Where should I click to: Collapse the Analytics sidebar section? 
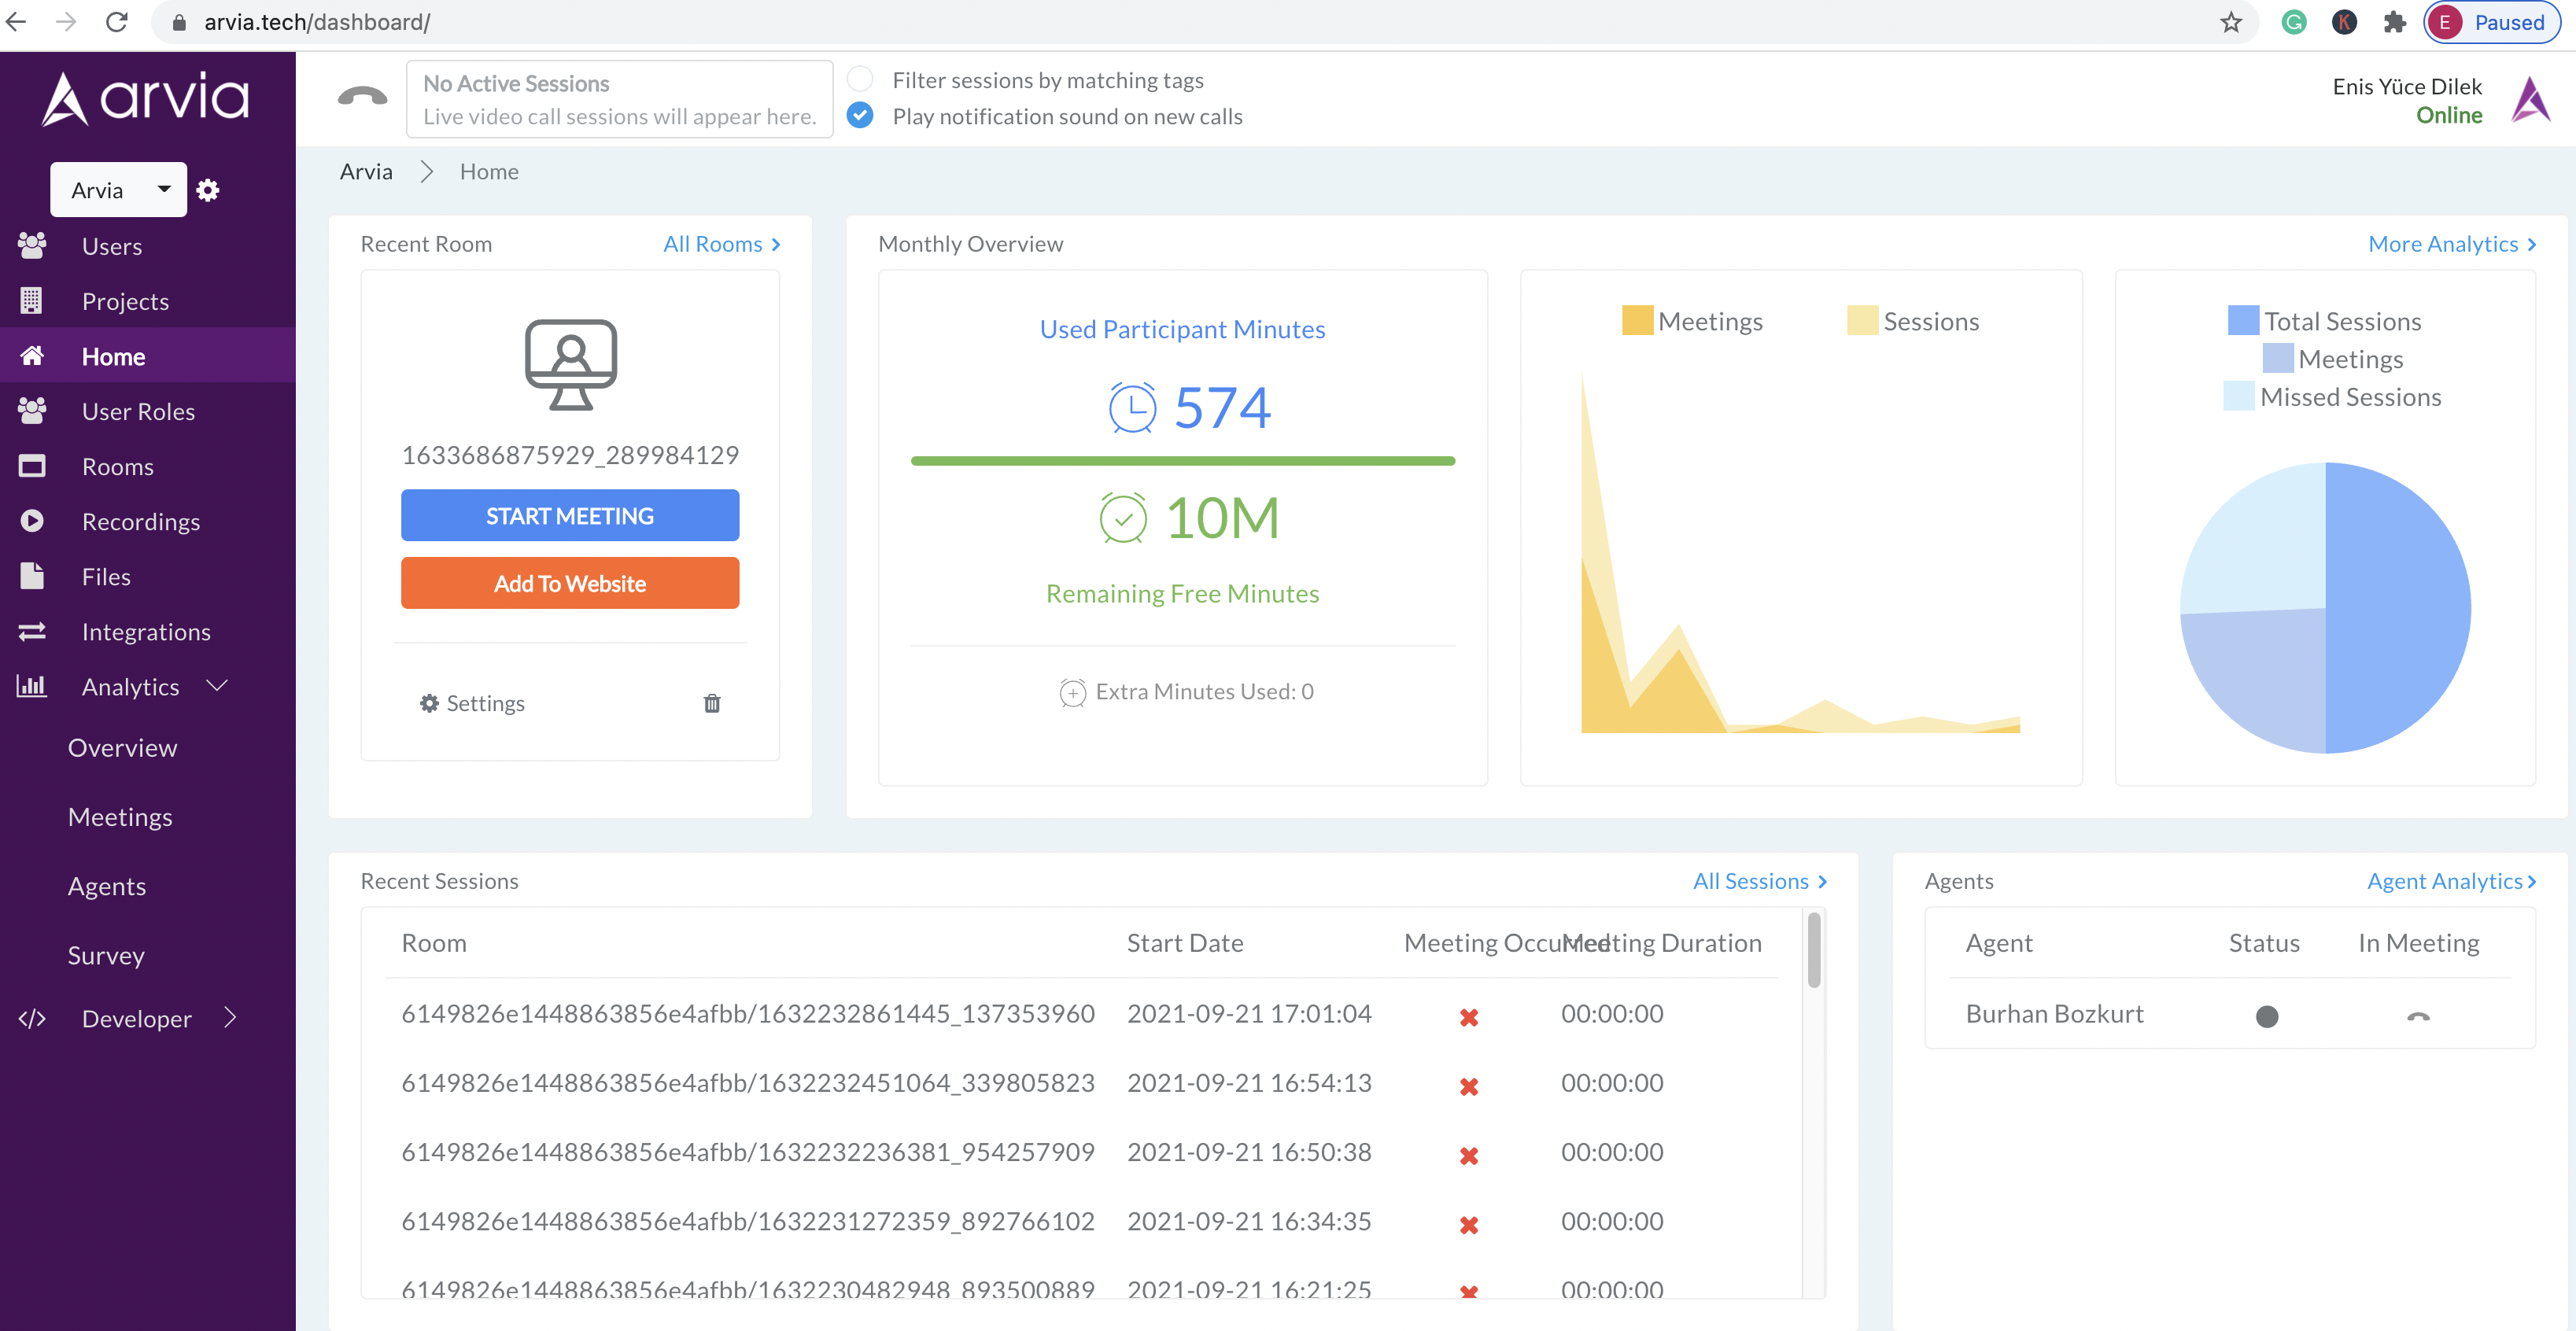pyautogui.click(x=217, y=686)
